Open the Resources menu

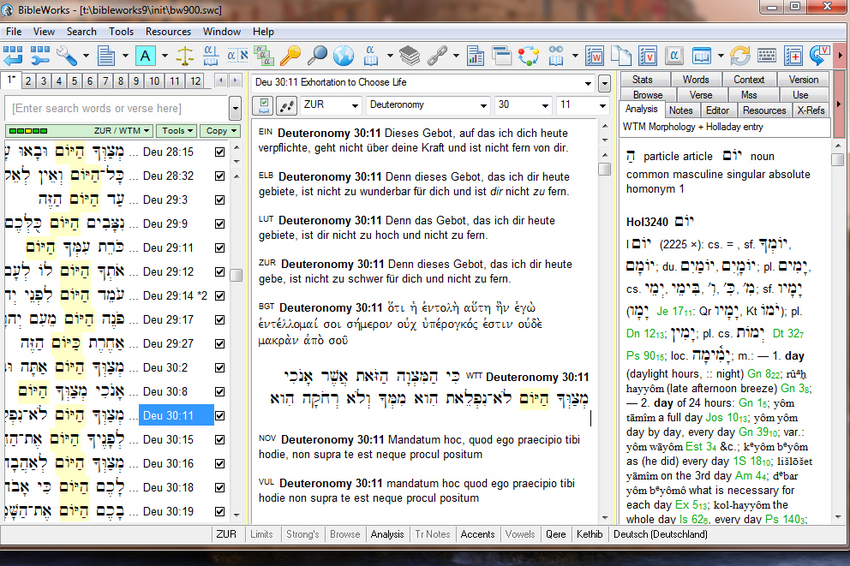pyautogui.click(x=168, y=31)
